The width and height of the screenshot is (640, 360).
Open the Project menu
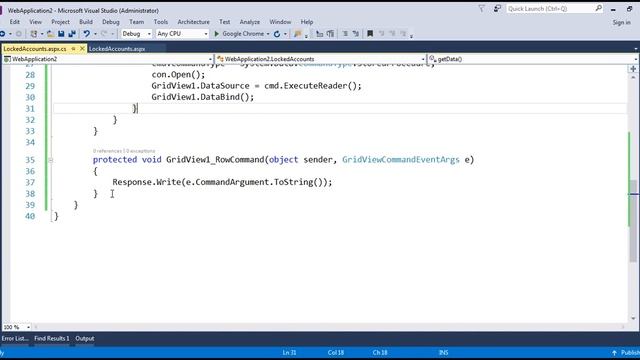[60, 22]
